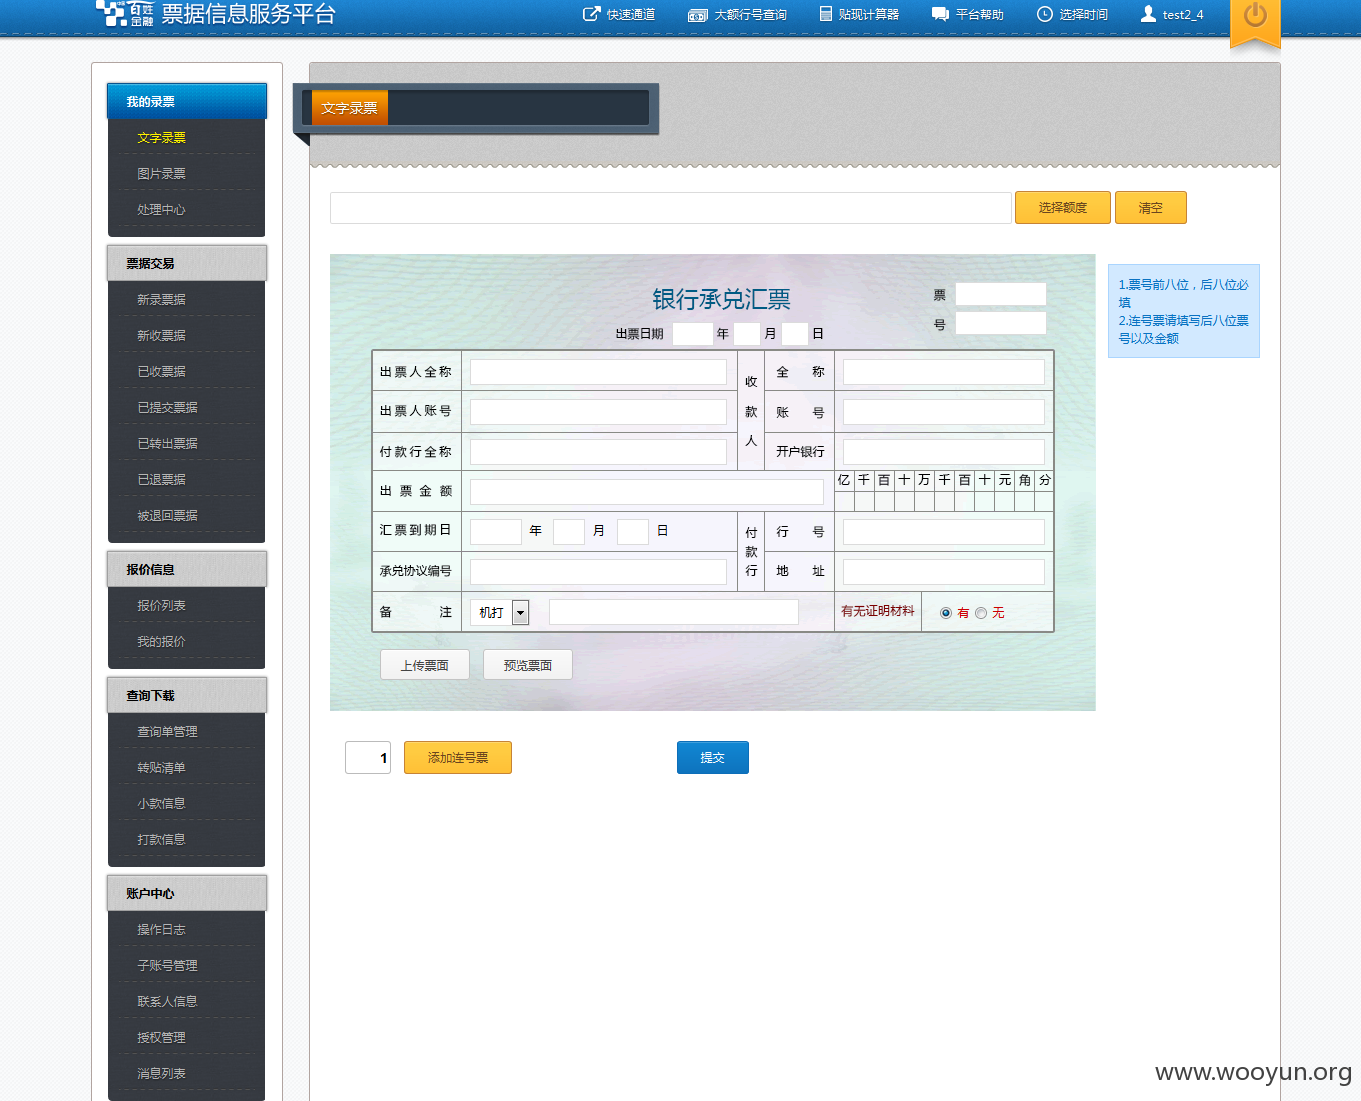Click the 贴现计算器 calculator icon

[826, 14]
